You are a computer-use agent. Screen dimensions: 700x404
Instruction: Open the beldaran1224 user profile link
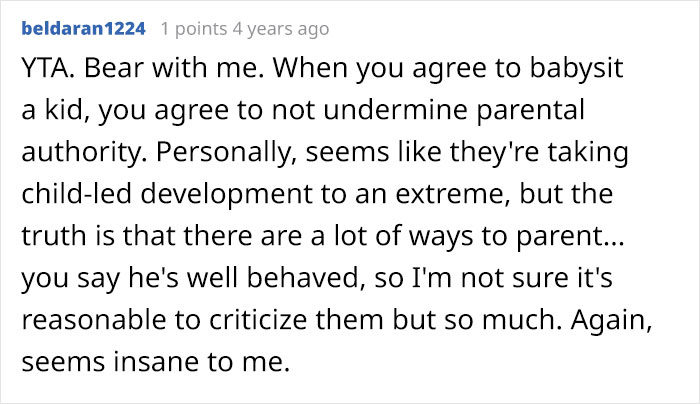pyautogui.click(x=84, y=28)
